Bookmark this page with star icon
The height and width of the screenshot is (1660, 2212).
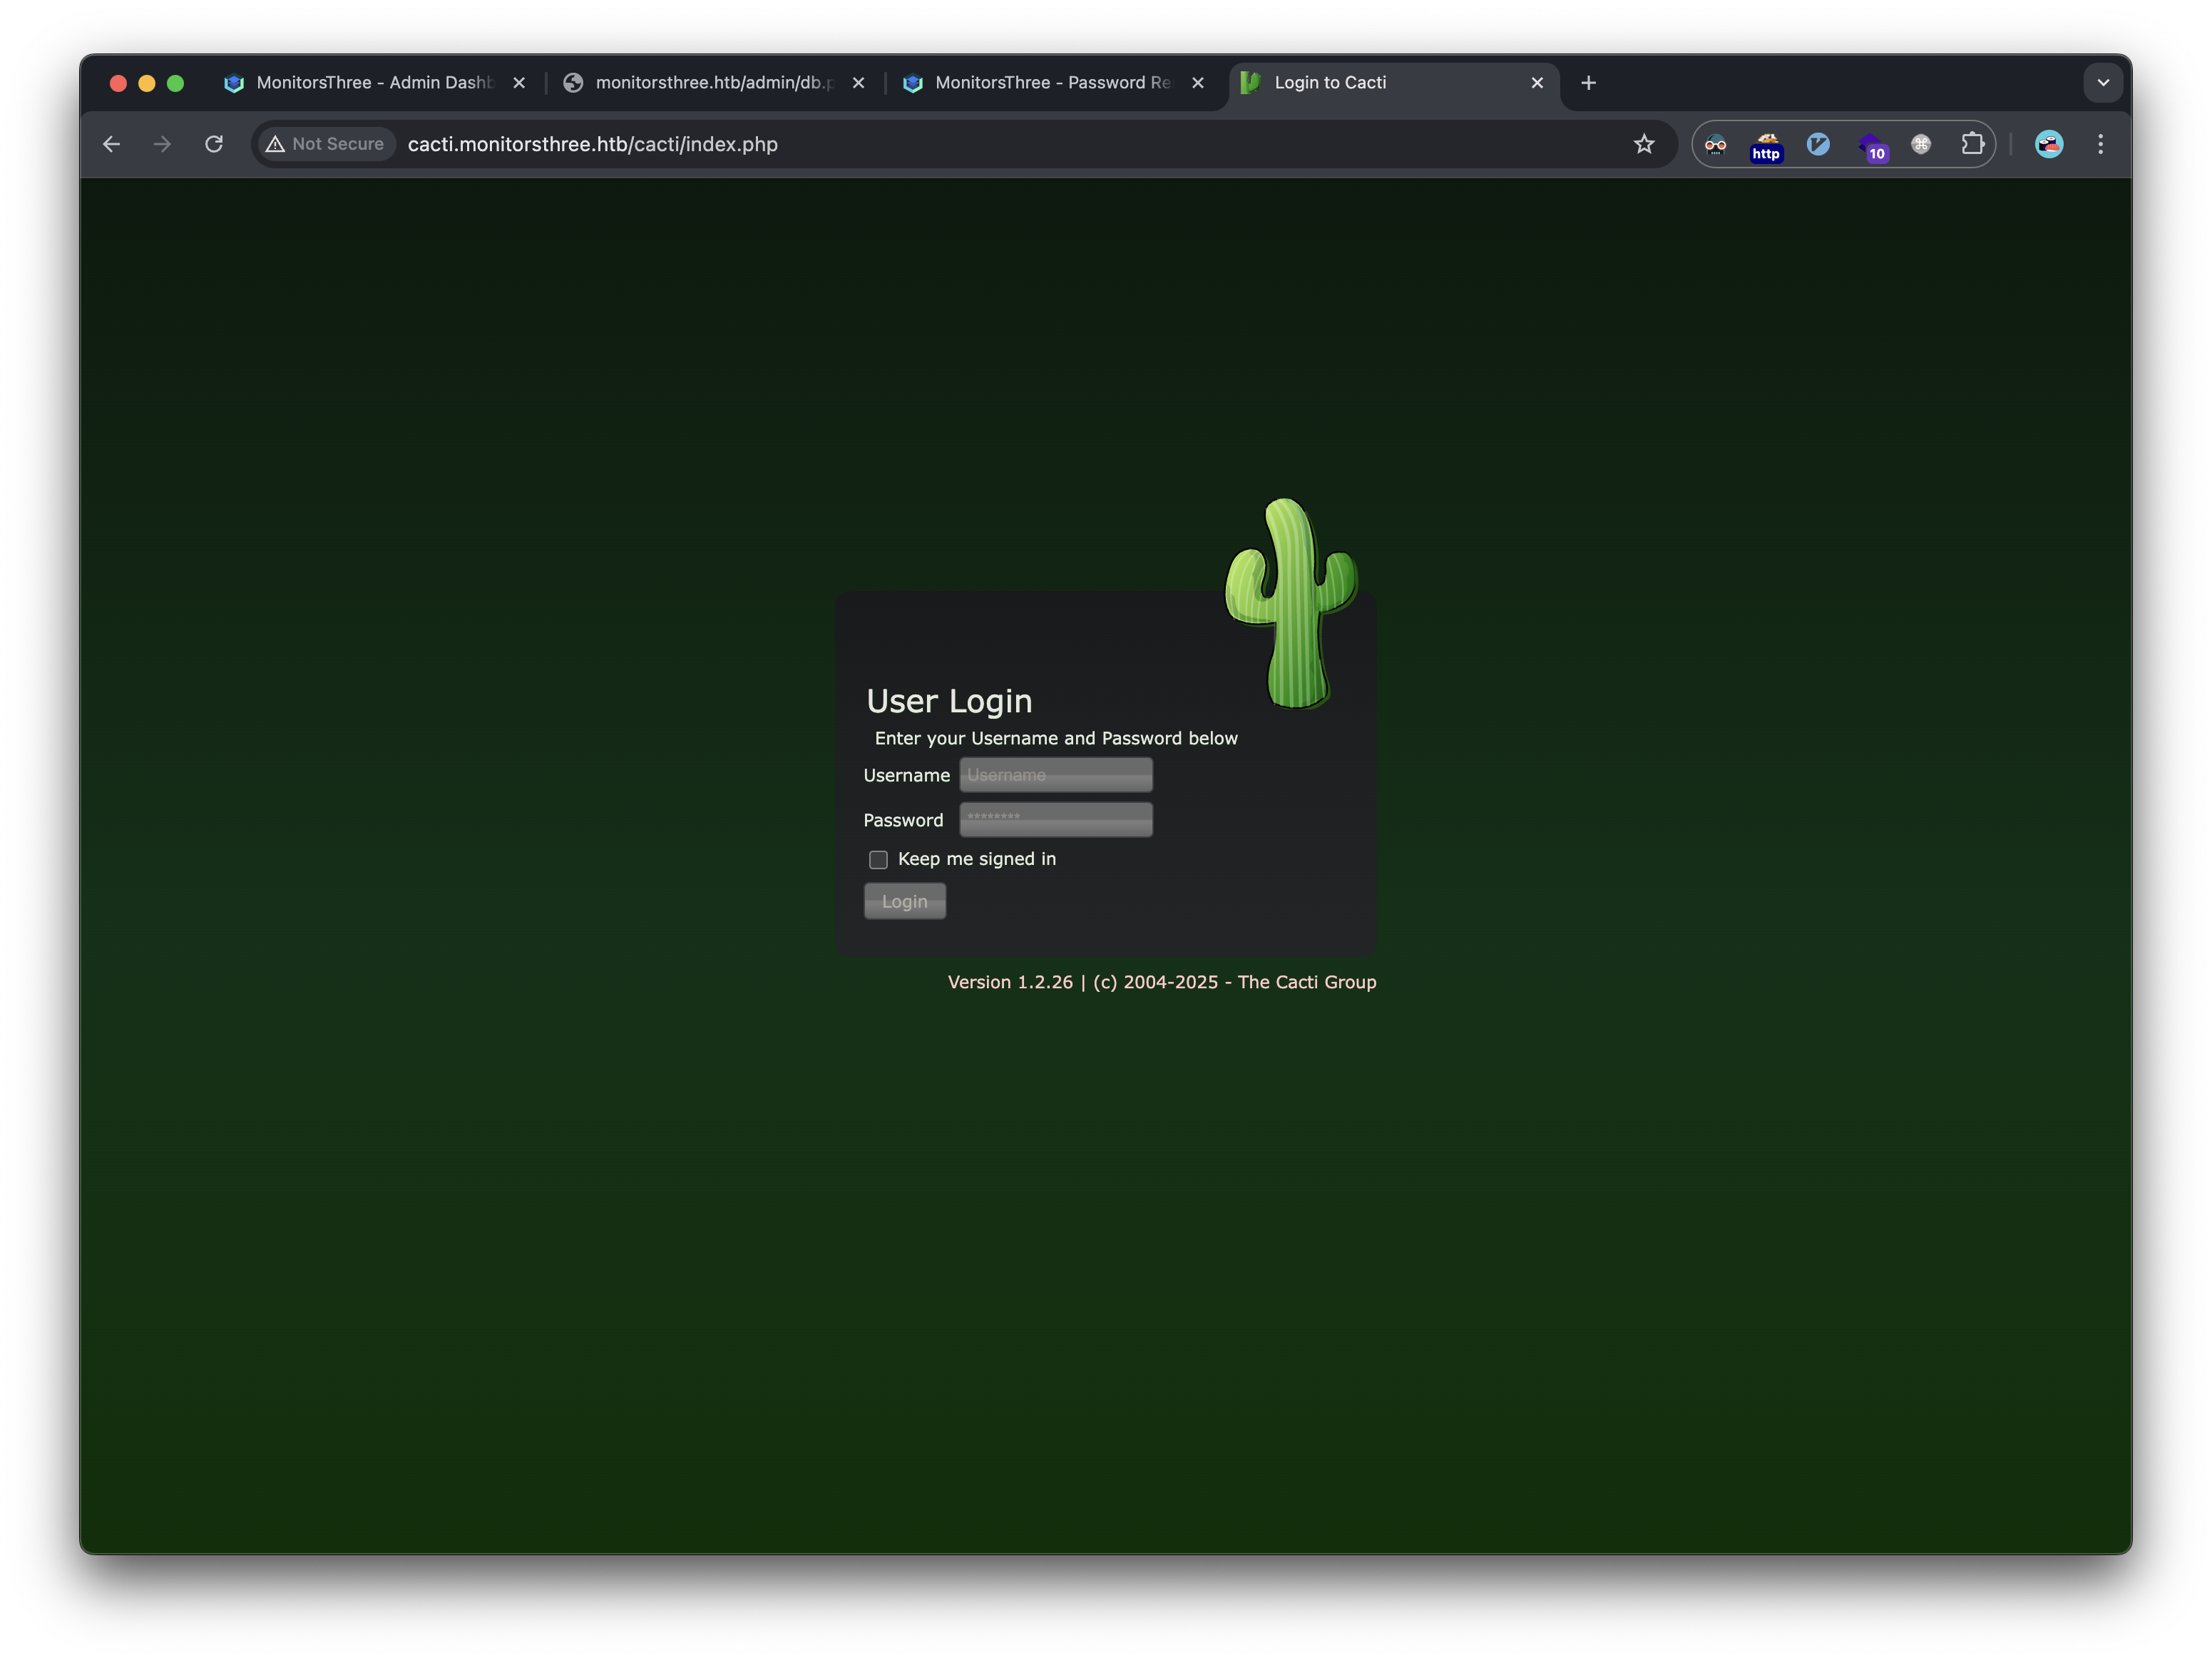click(1644, 144)
